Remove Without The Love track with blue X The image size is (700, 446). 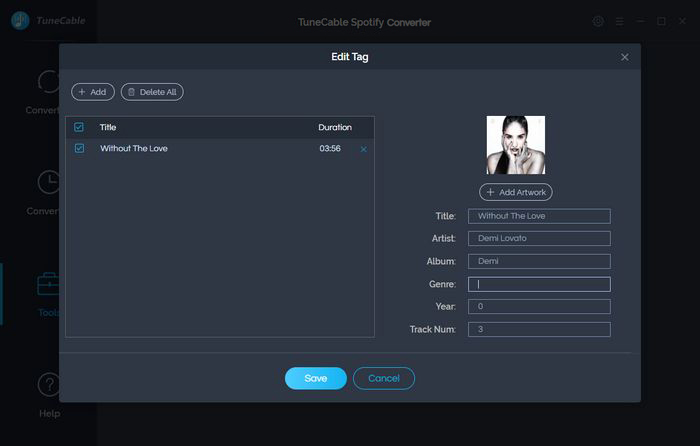(363, 149)
